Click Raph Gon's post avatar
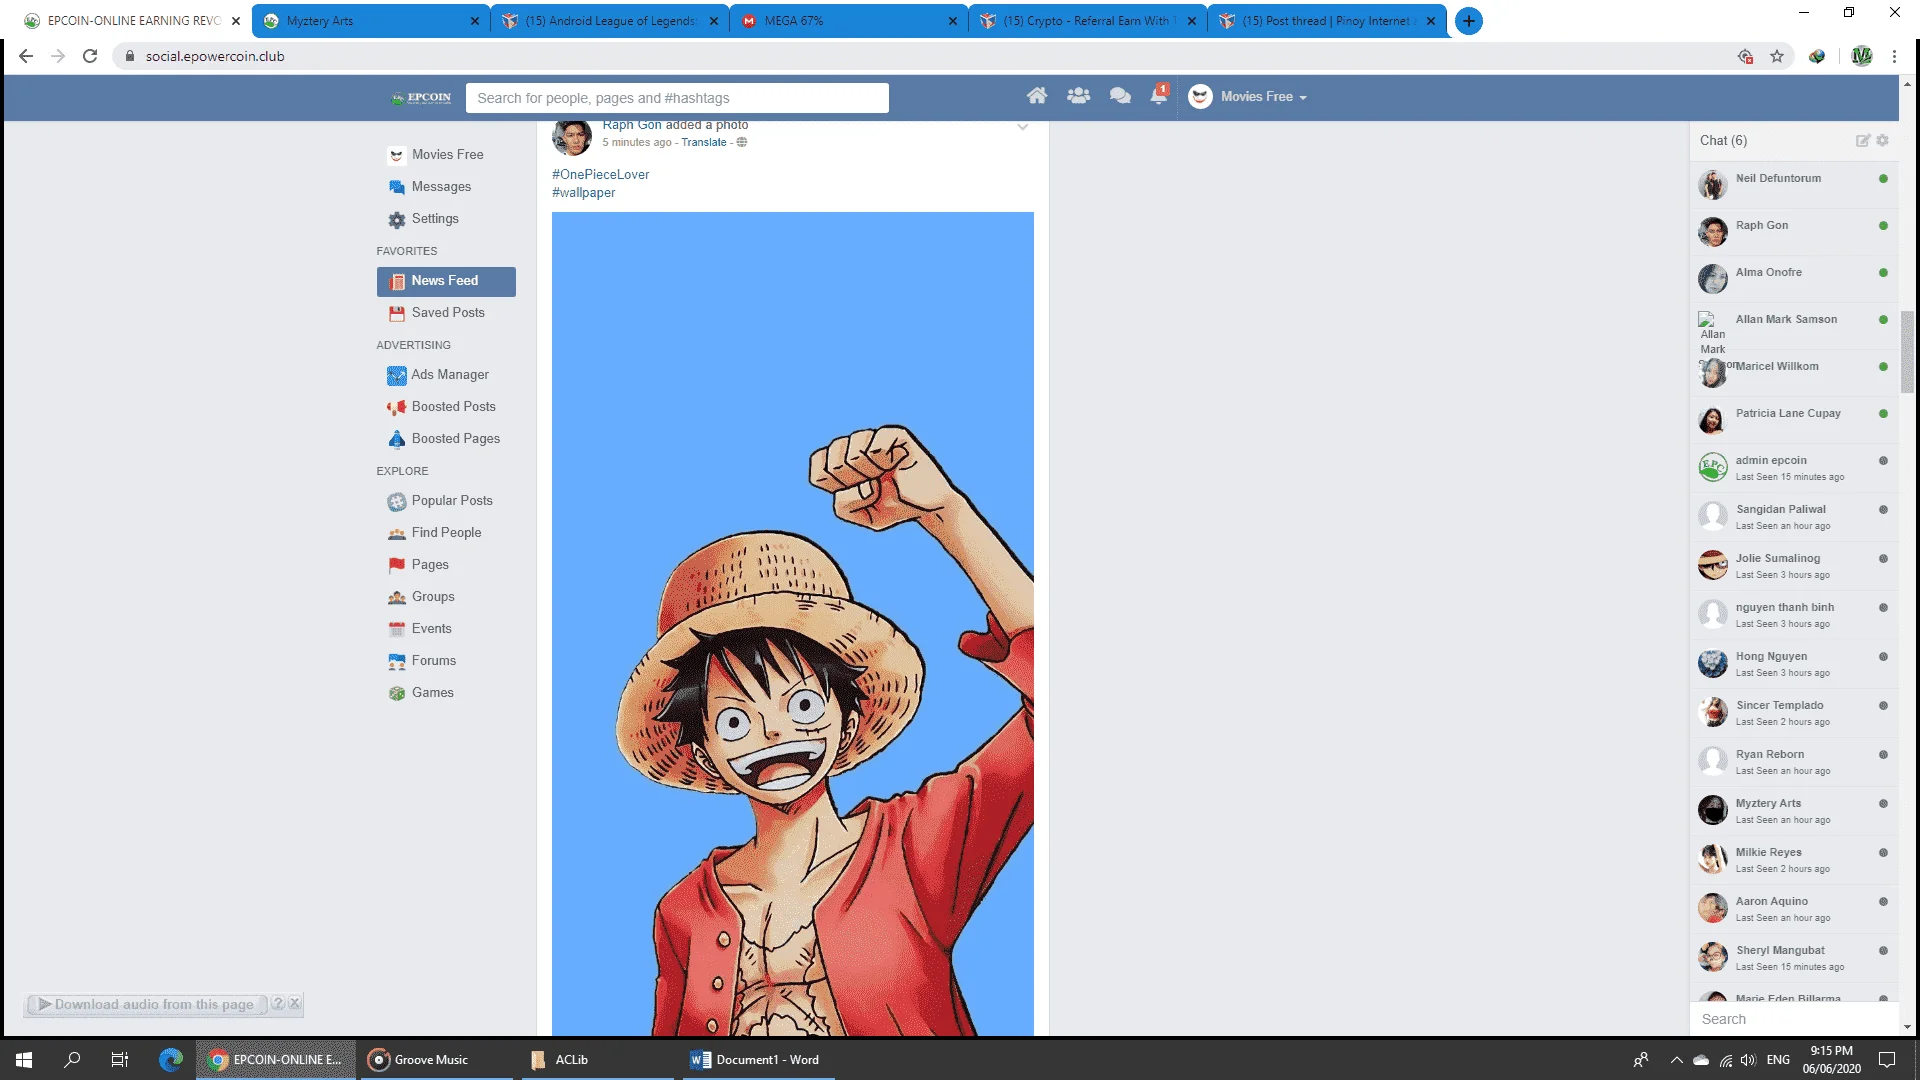 572,137
